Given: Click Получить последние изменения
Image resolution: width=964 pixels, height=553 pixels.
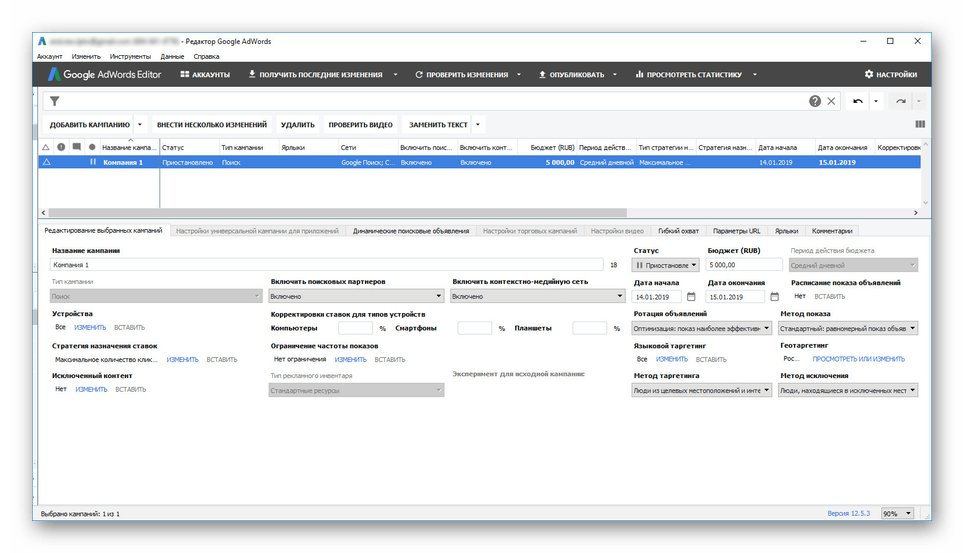Looking at the screenshot, I should click(315, 74).
